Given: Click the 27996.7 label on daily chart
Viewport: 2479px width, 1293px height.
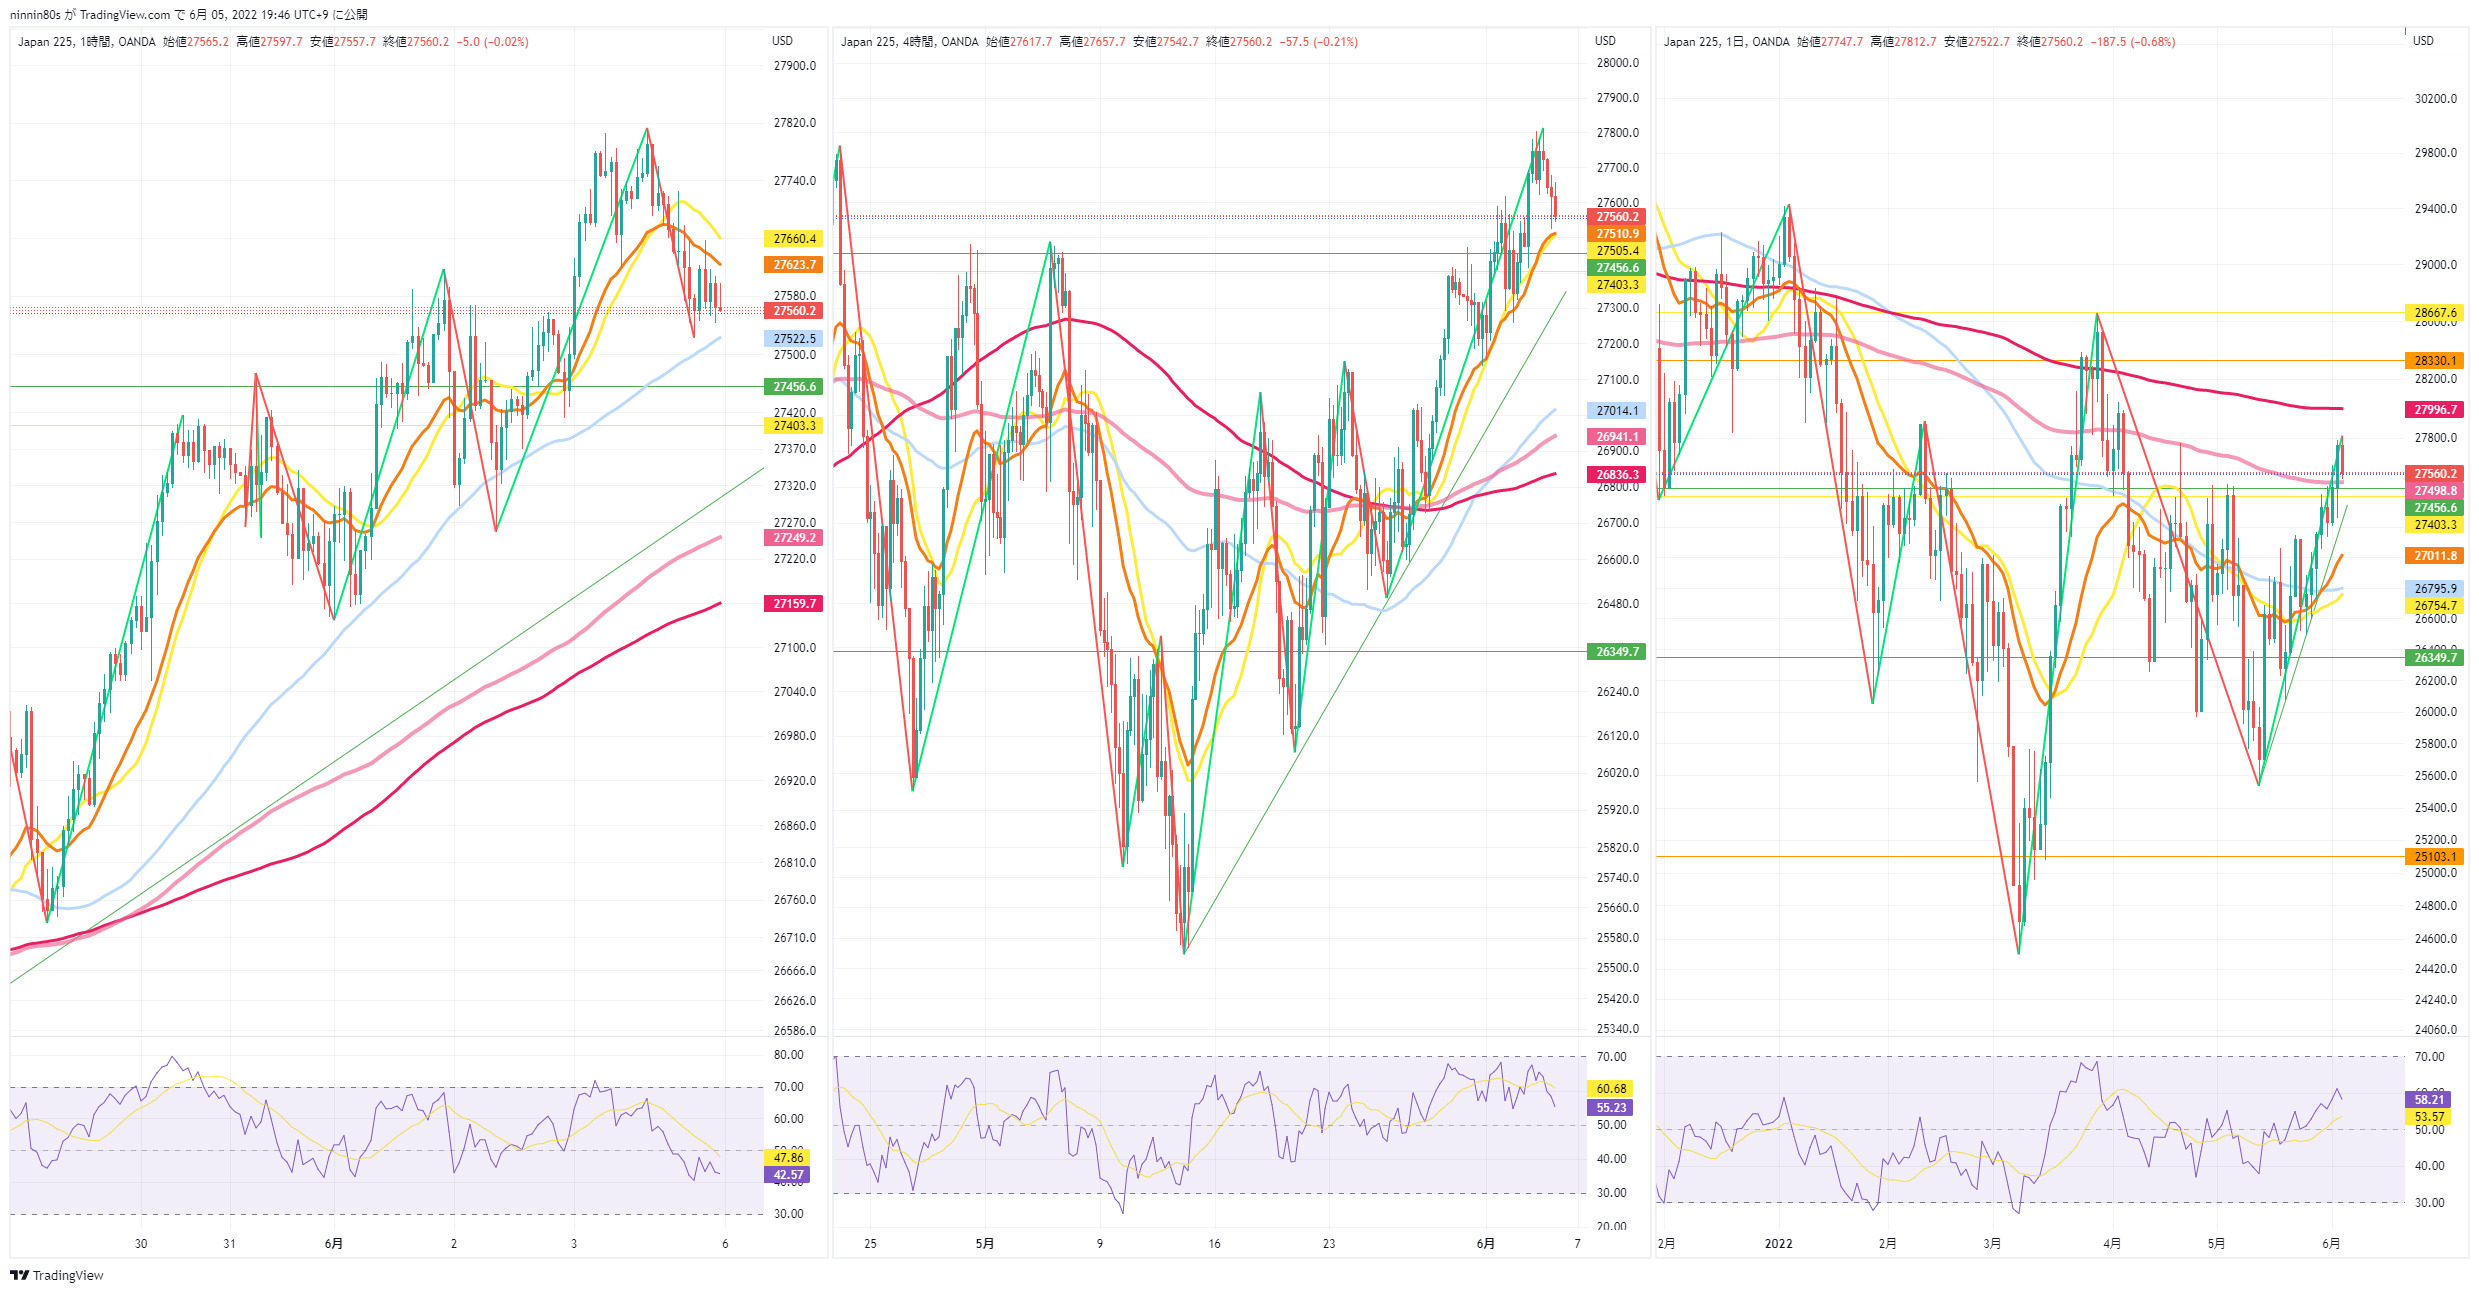Looking at the screenshot, I should point(2435,410).
